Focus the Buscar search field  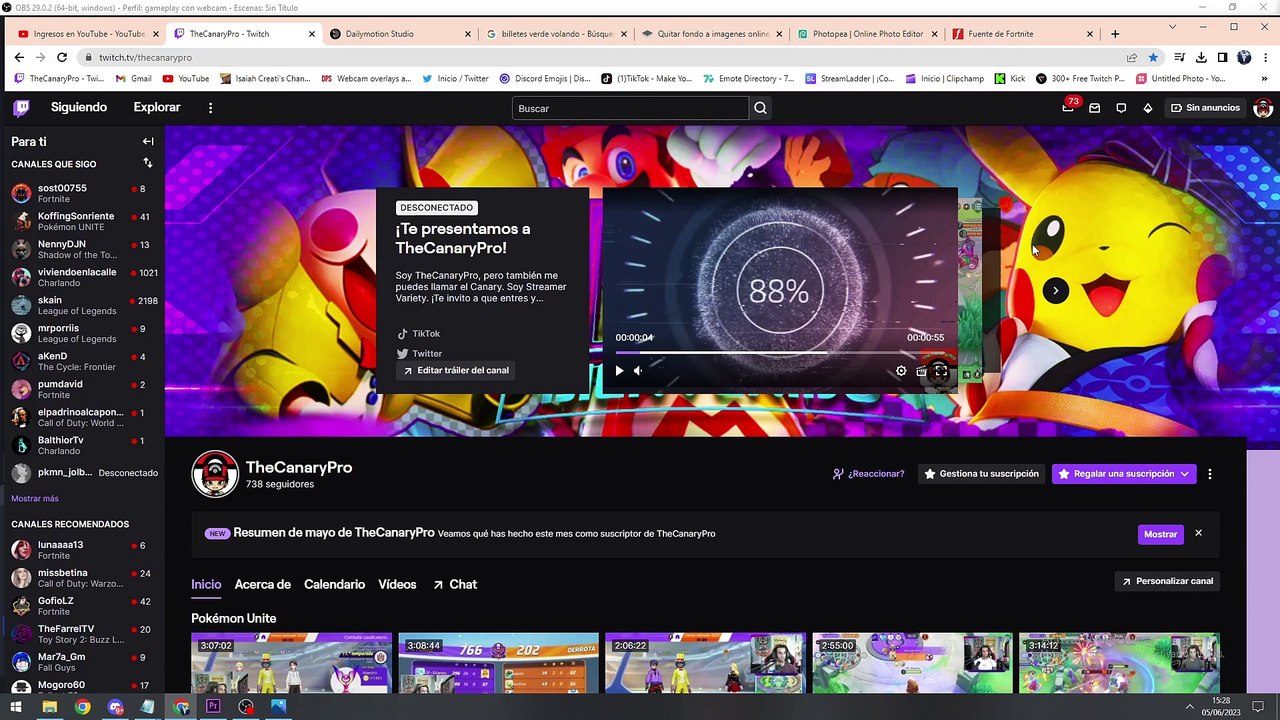[x=630, y=108]
